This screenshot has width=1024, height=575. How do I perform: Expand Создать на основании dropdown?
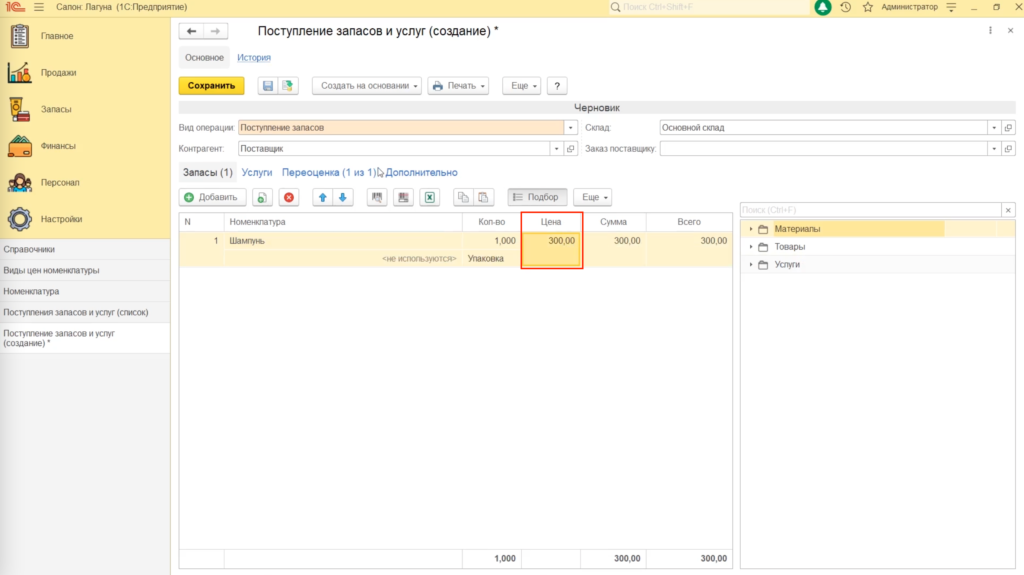367,86
